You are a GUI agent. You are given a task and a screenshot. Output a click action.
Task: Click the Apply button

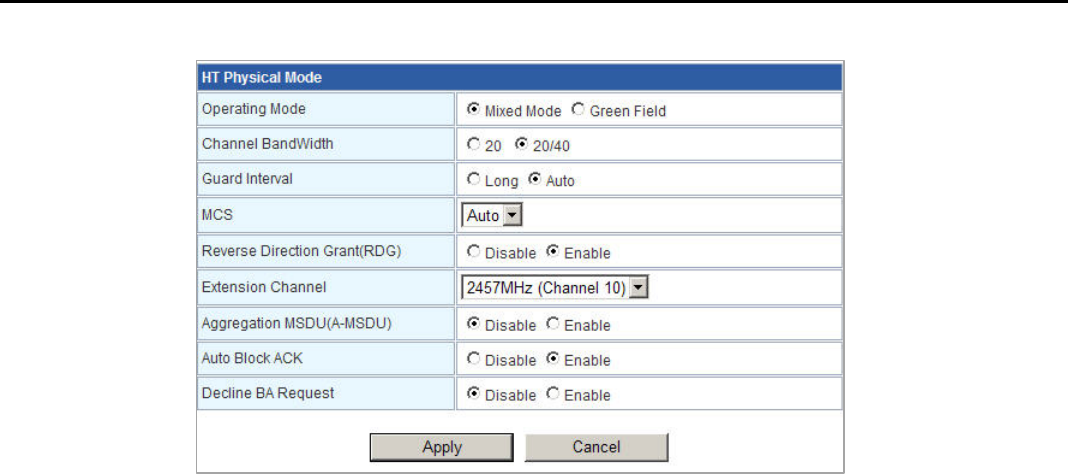pyautogui.click(x=442, y=447)
